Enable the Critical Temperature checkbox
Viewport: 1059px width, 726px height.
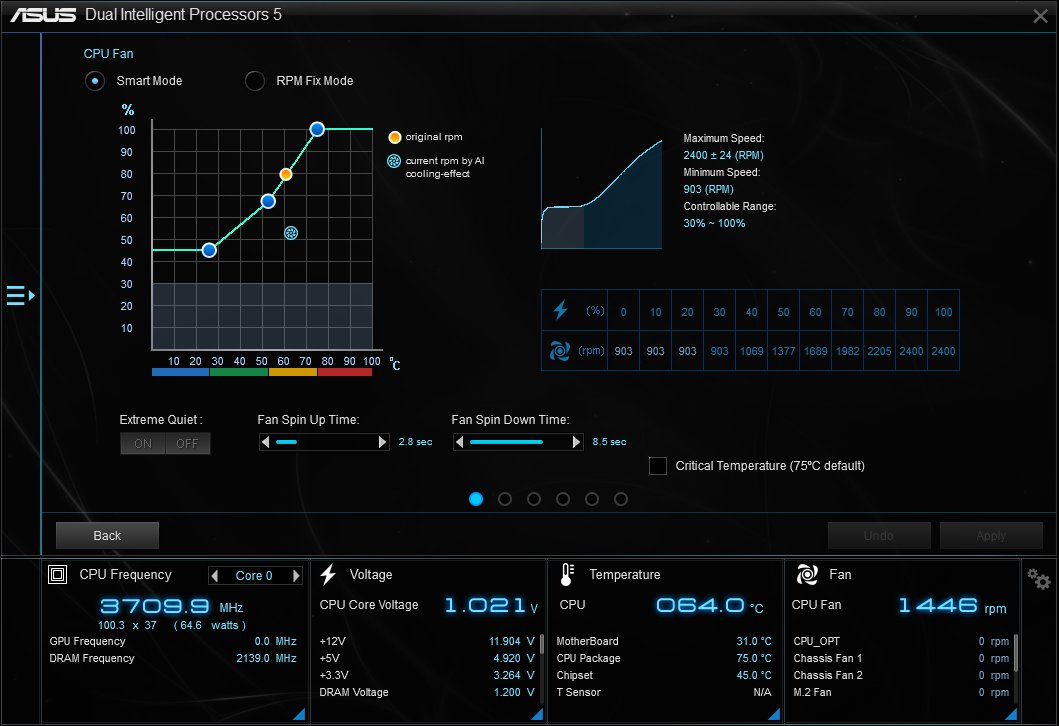[658, 466]
